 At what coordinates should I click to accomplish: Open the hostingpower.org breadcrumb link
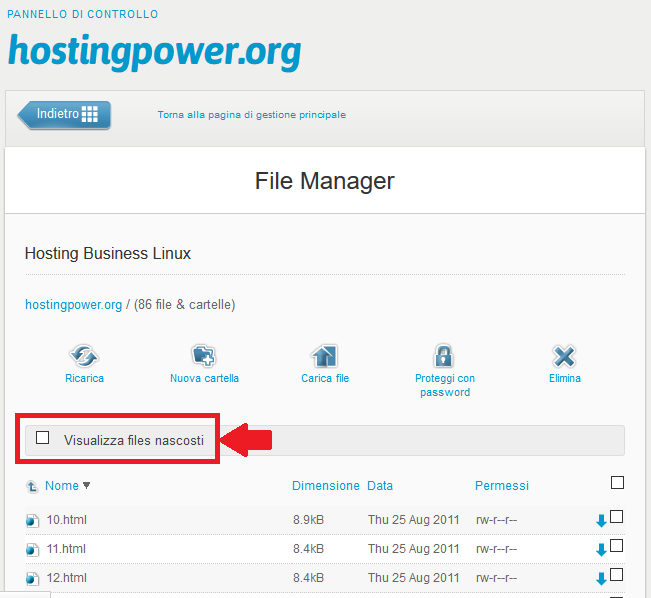[x=73, y=304]
